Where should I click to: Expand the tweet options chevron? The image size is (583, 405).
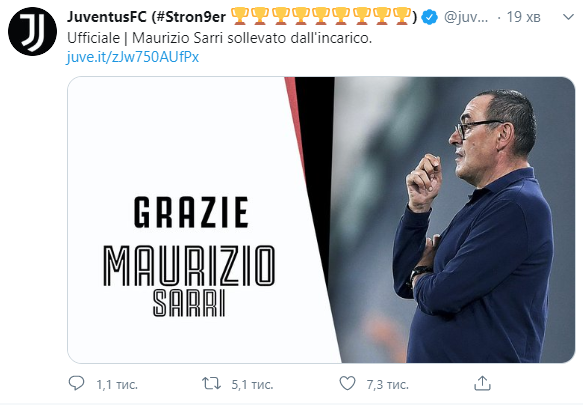coord(568,17)
